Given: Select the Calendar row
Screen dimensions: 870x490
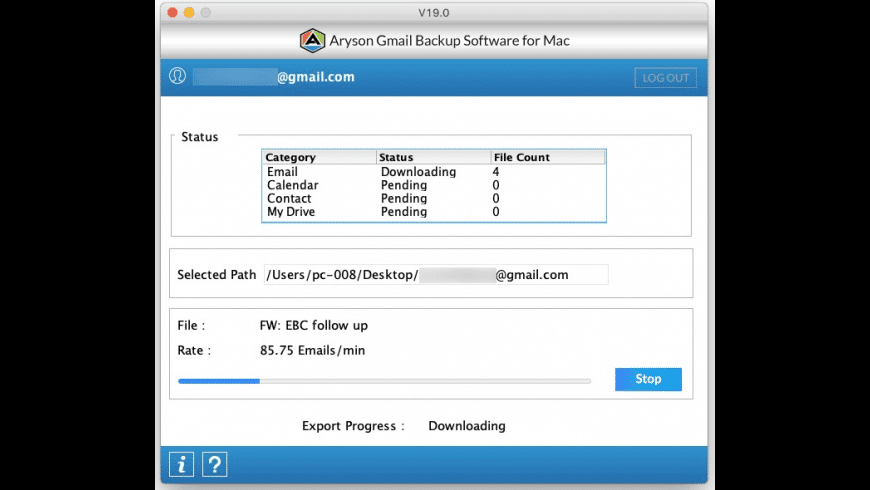Looking at the screenshot, I should point(434,185).
